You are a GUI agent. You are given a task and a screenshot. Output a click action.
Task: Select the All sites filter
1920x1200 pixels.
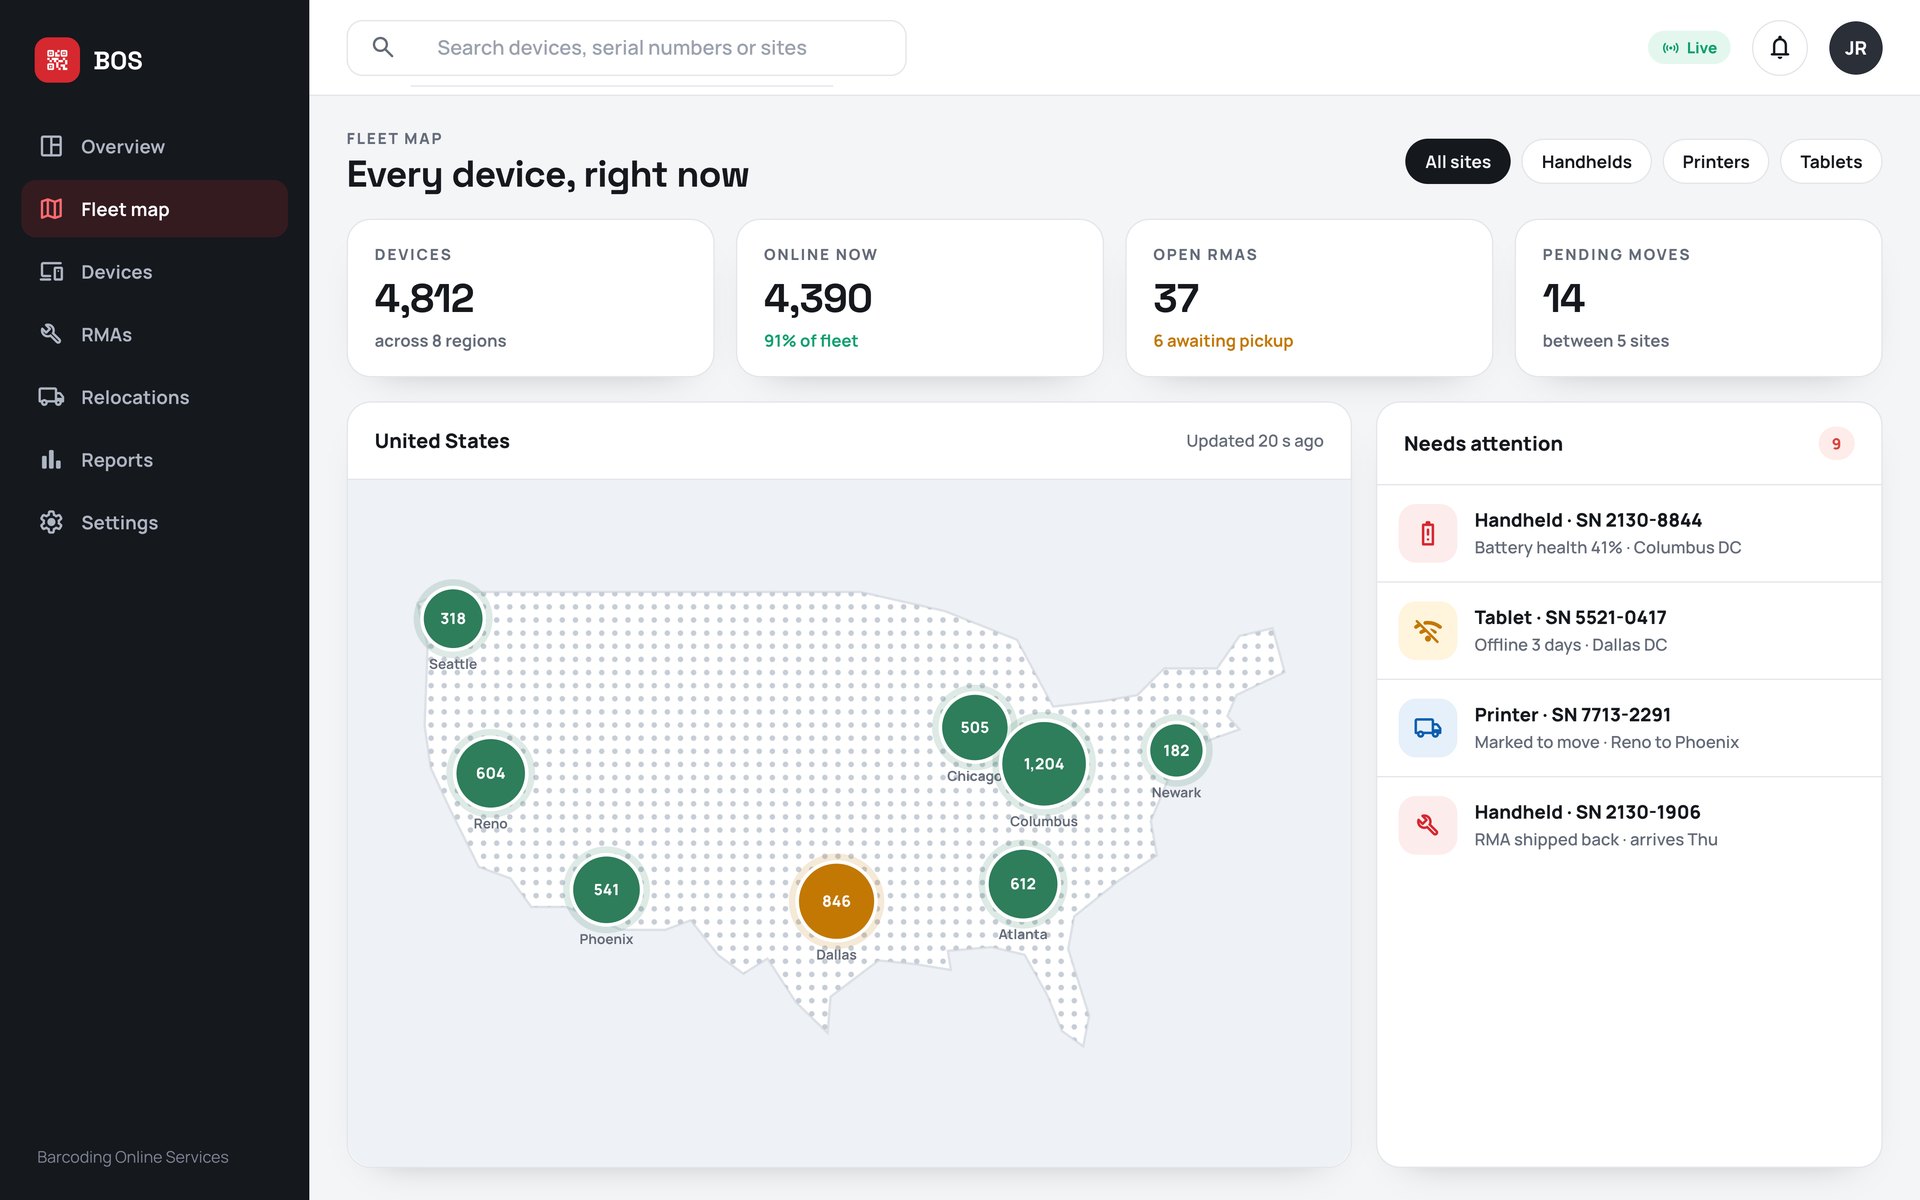click(1457, 161)
